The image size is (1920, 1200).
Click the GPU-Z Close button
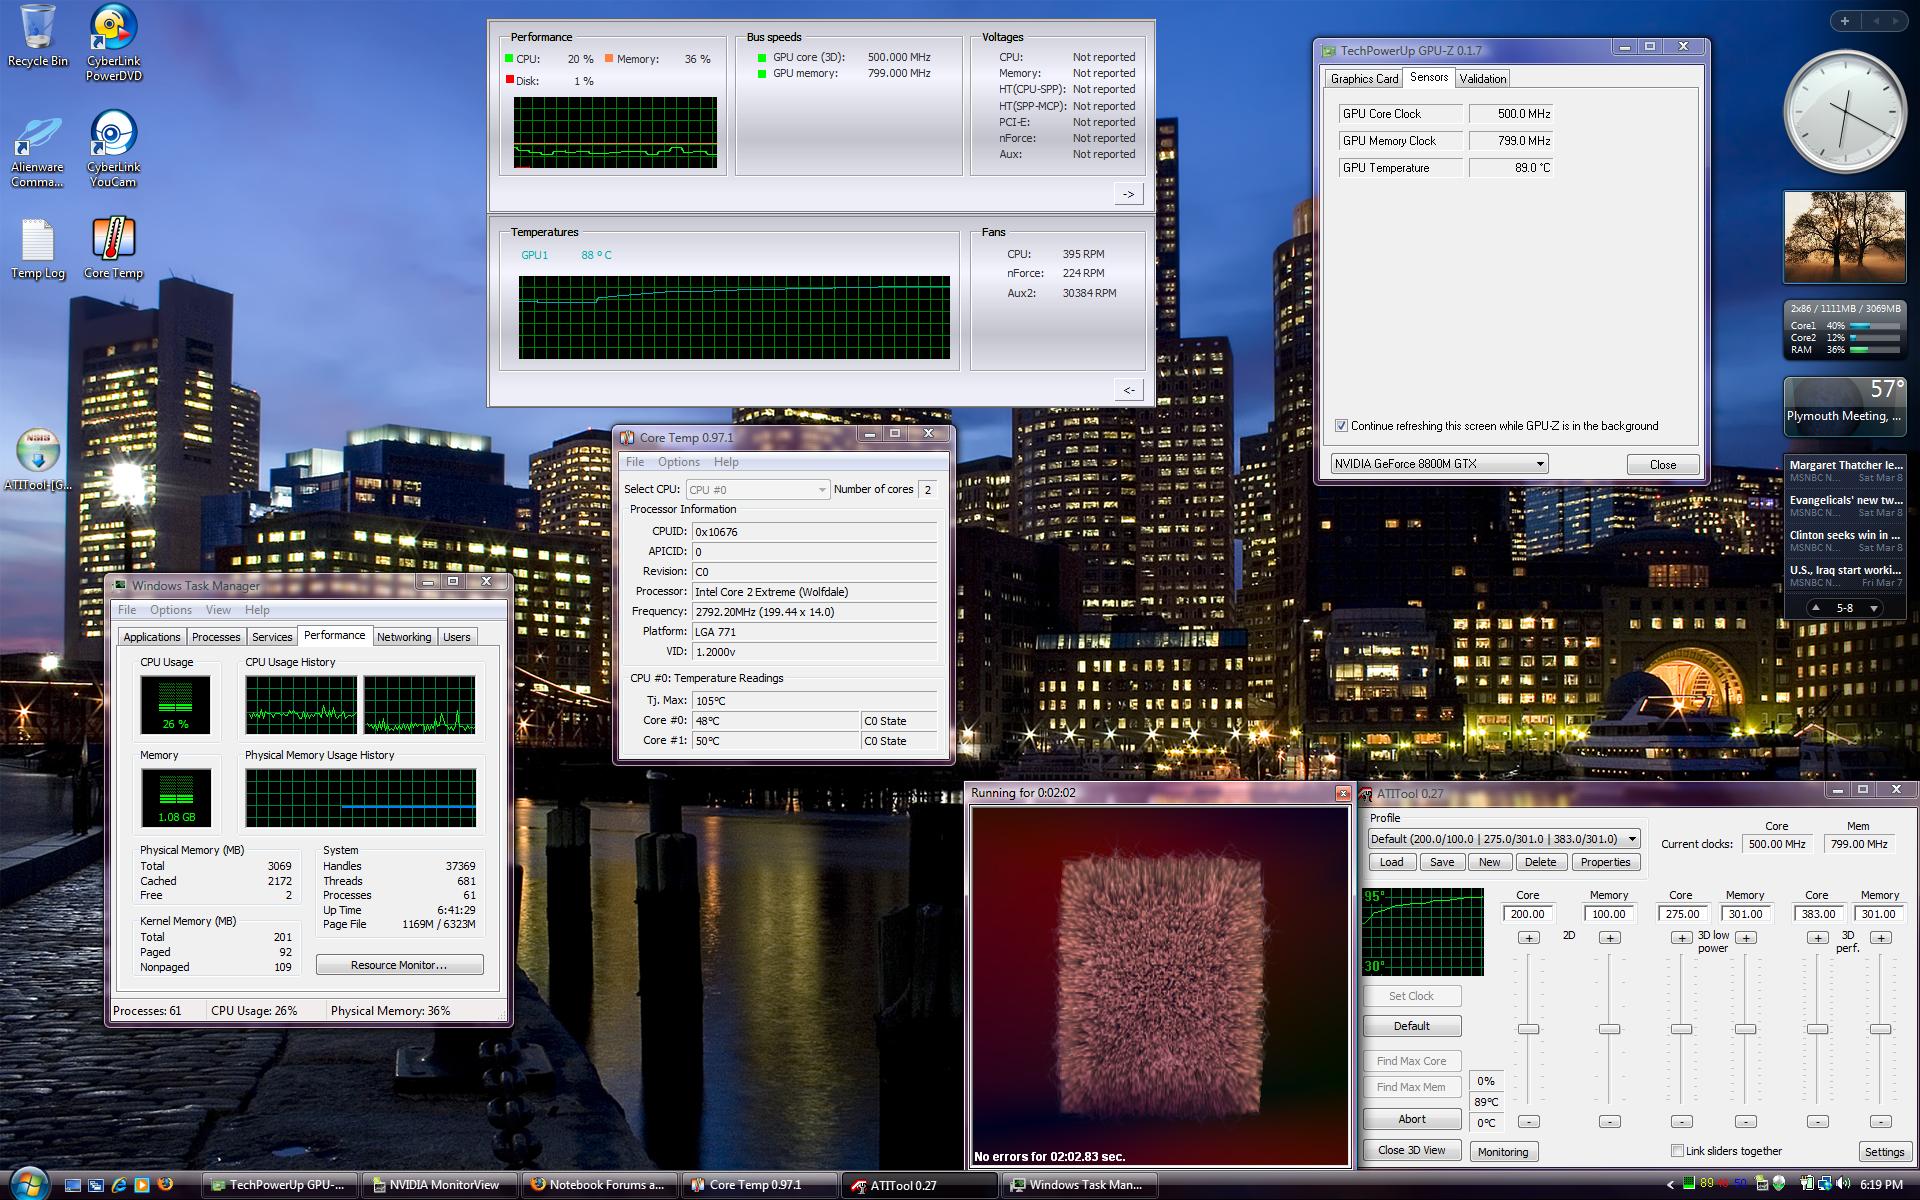1662,465
